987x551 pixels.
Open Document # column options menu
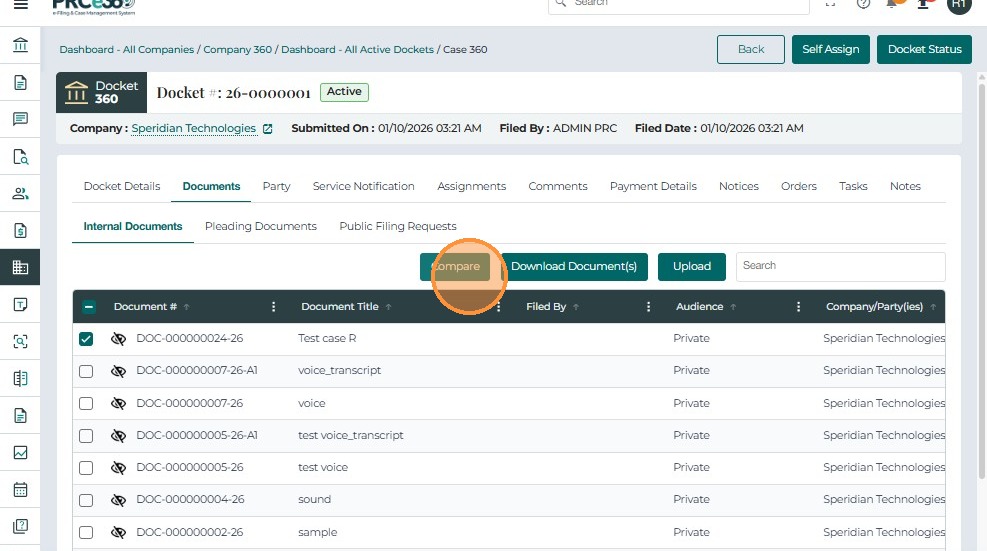[x=273, y=307]
